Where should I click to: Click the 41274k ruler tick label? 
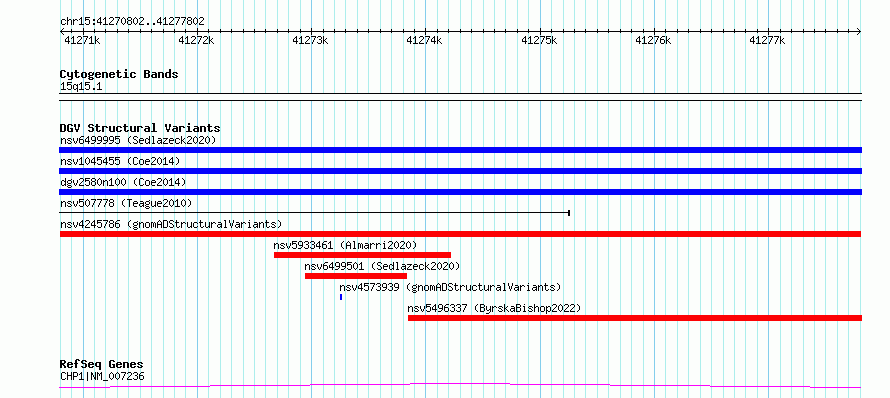[424, 40]
